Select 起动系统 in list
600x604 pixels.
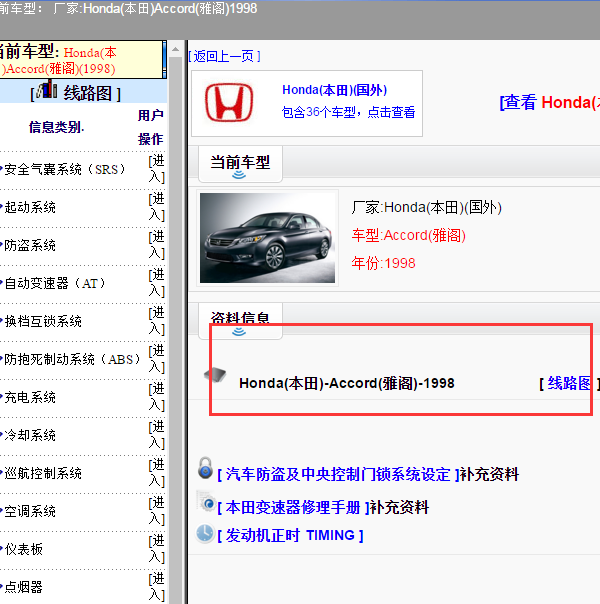pyautogui.click(x=30, y=207)
